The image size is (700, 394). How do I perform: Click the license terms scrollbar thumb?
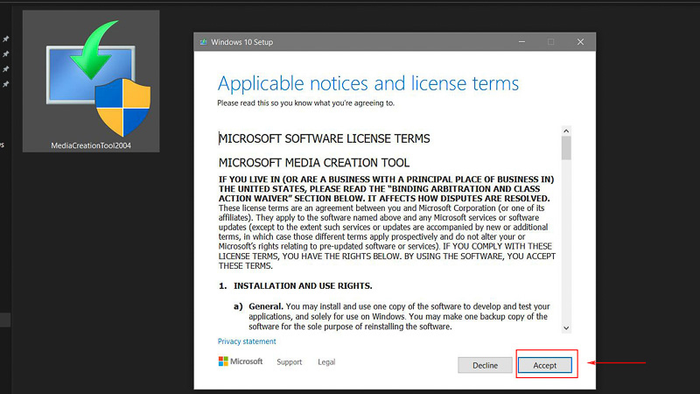(x=566, y=148)
